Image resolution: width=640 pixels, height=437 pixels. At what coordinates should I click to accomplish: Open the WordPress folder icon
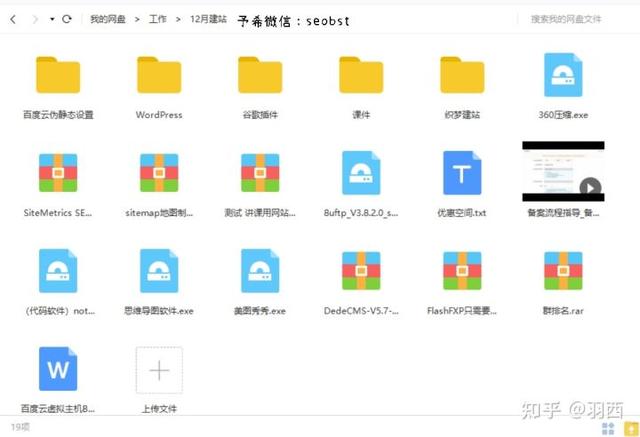coord(159,75)
